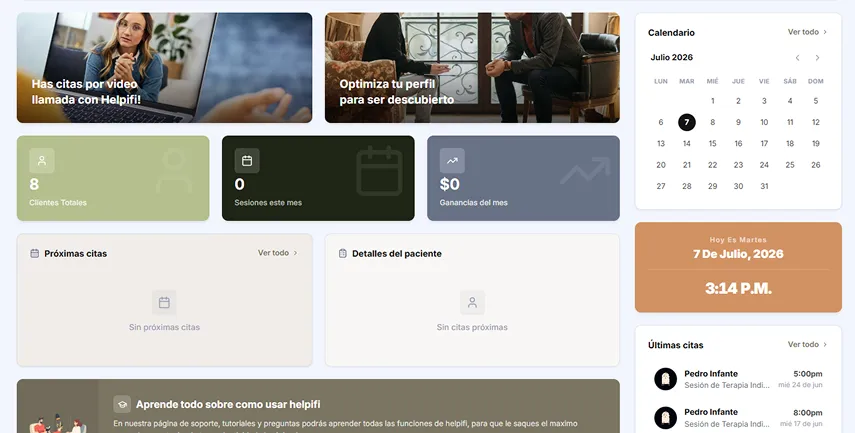Click the Ganancias del mes trend icon
855x433 pixels.
452,161
